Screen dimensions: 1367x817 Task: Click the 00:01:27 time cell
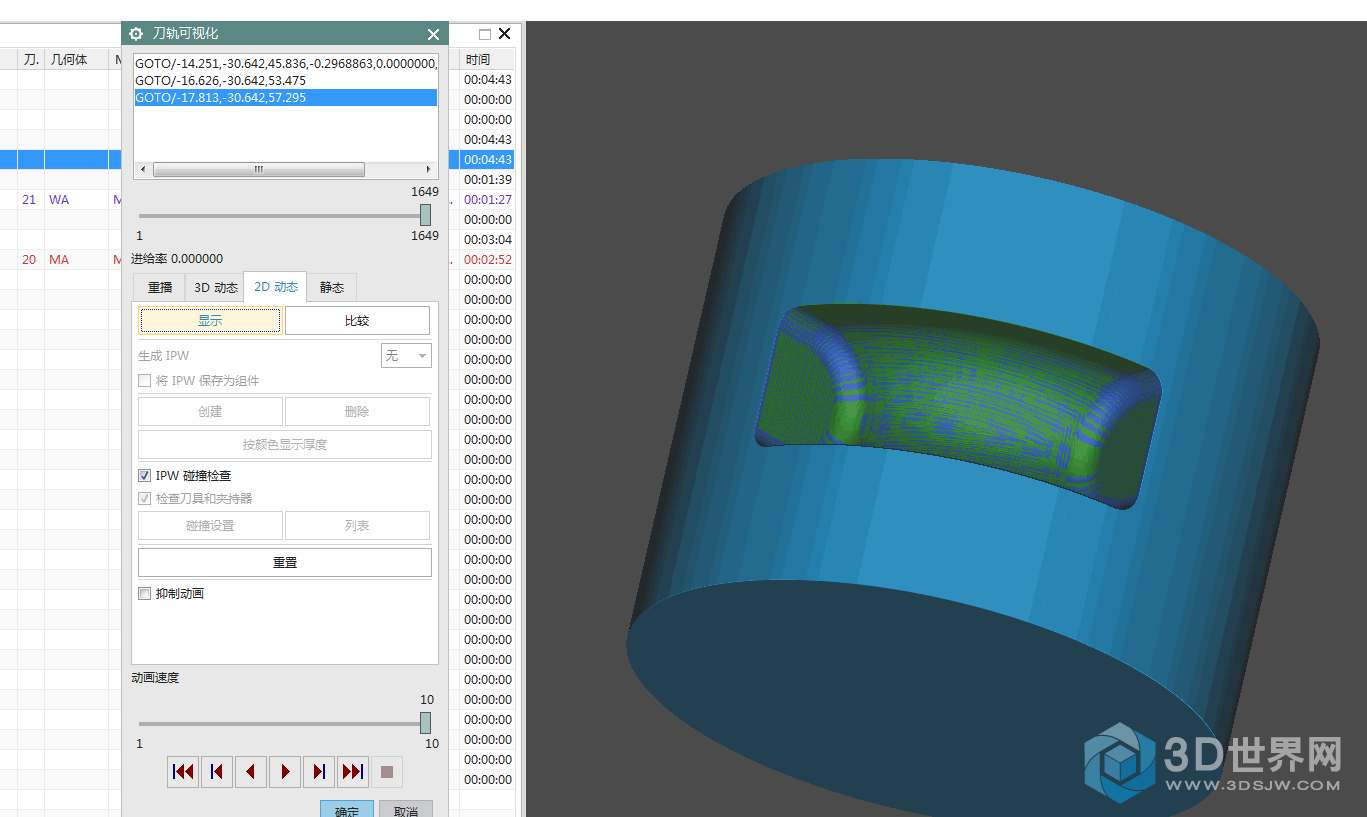[488, 200]
